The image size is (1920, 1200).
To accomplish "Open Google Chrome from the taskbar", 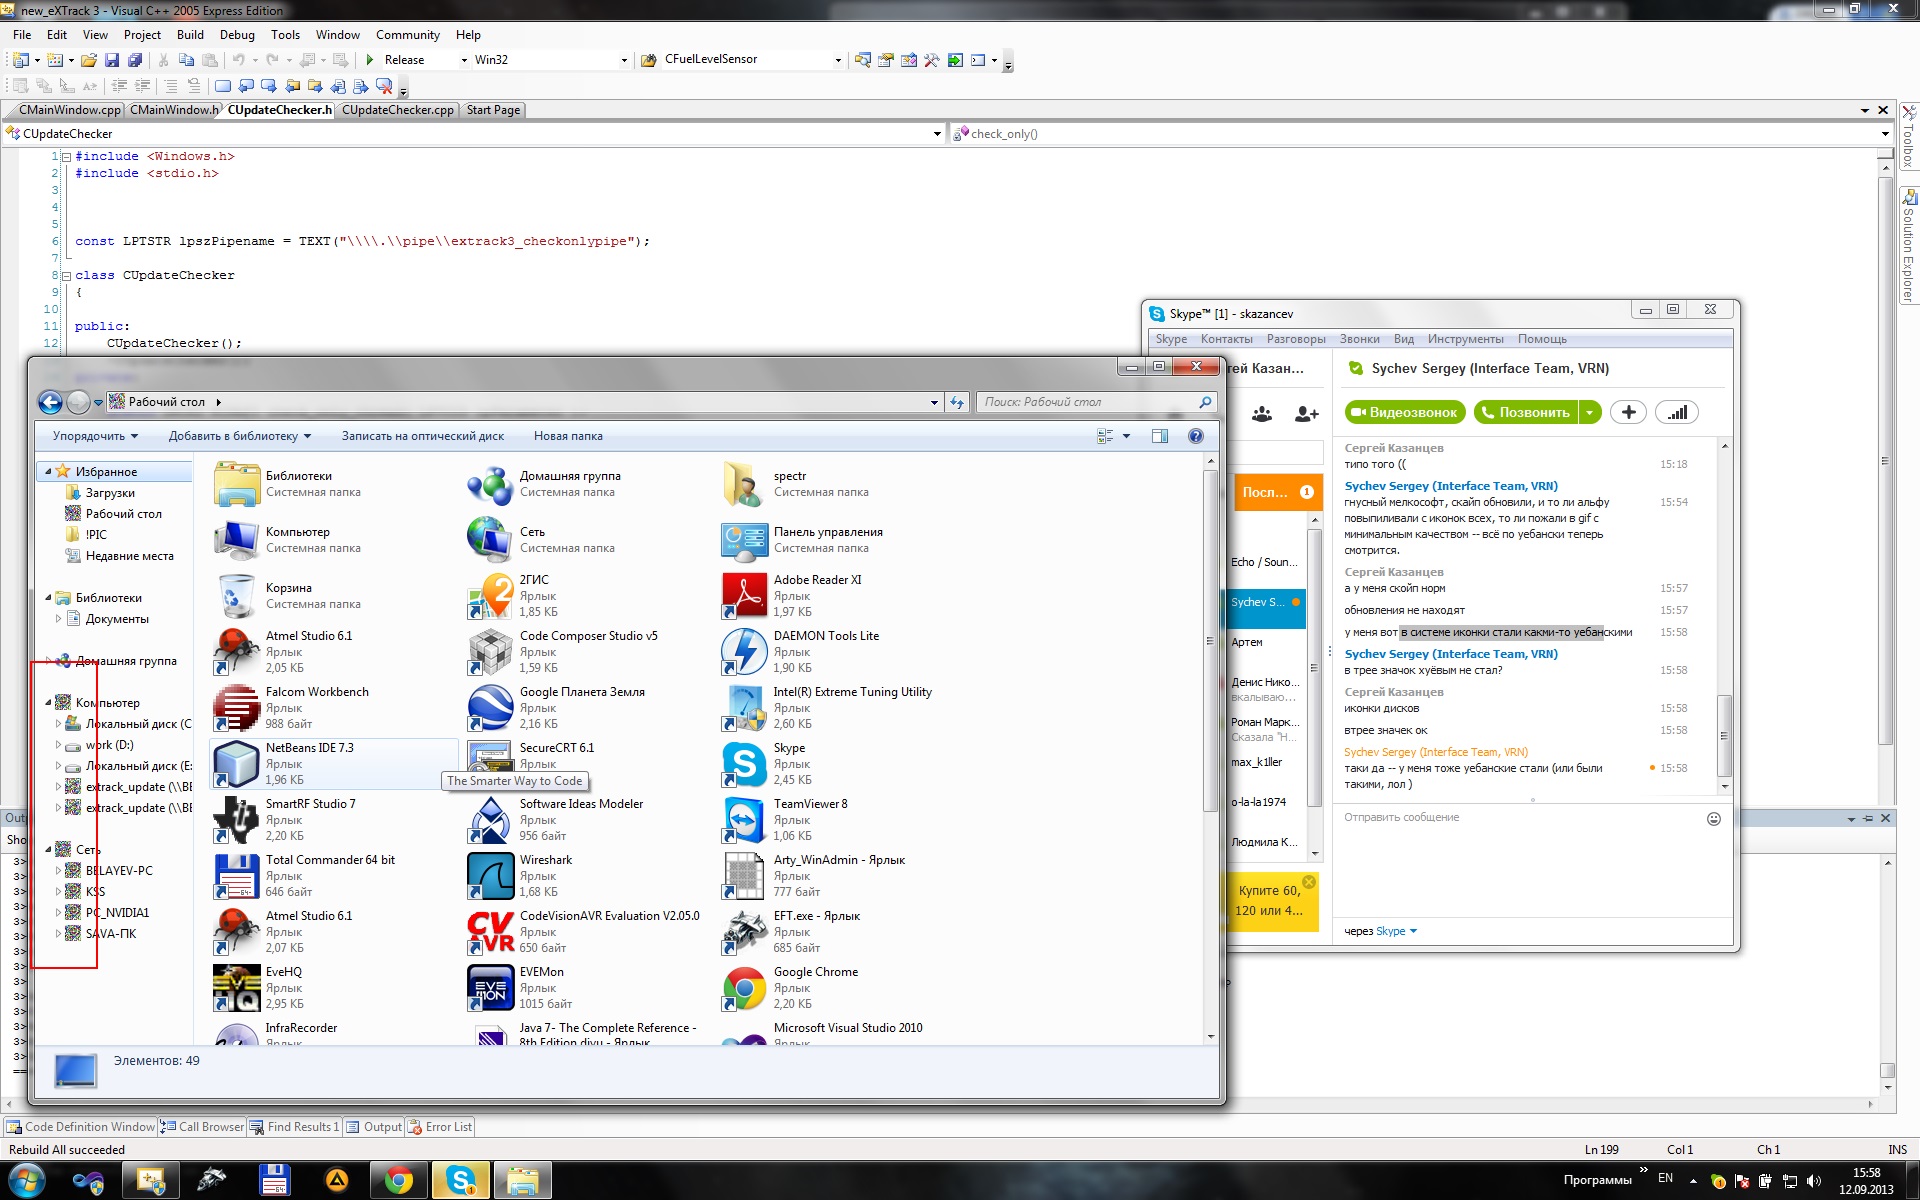I will pyautogui.click(x=399, y=1181).
